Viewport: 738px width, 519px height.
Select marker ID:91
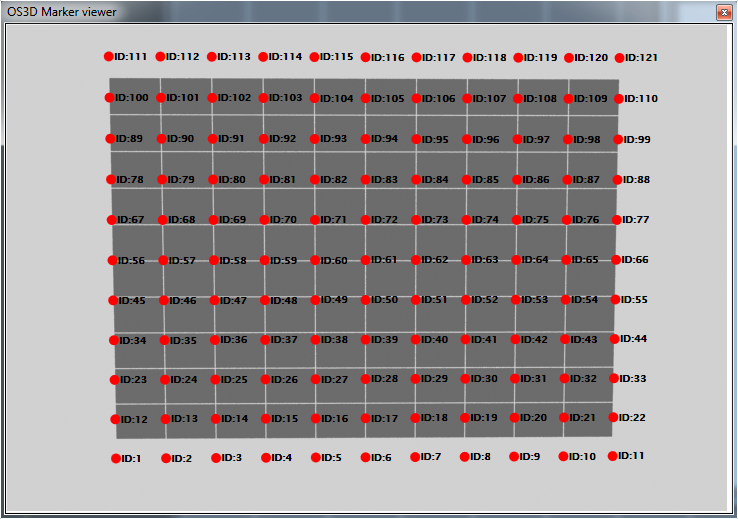tap(213, 139)
